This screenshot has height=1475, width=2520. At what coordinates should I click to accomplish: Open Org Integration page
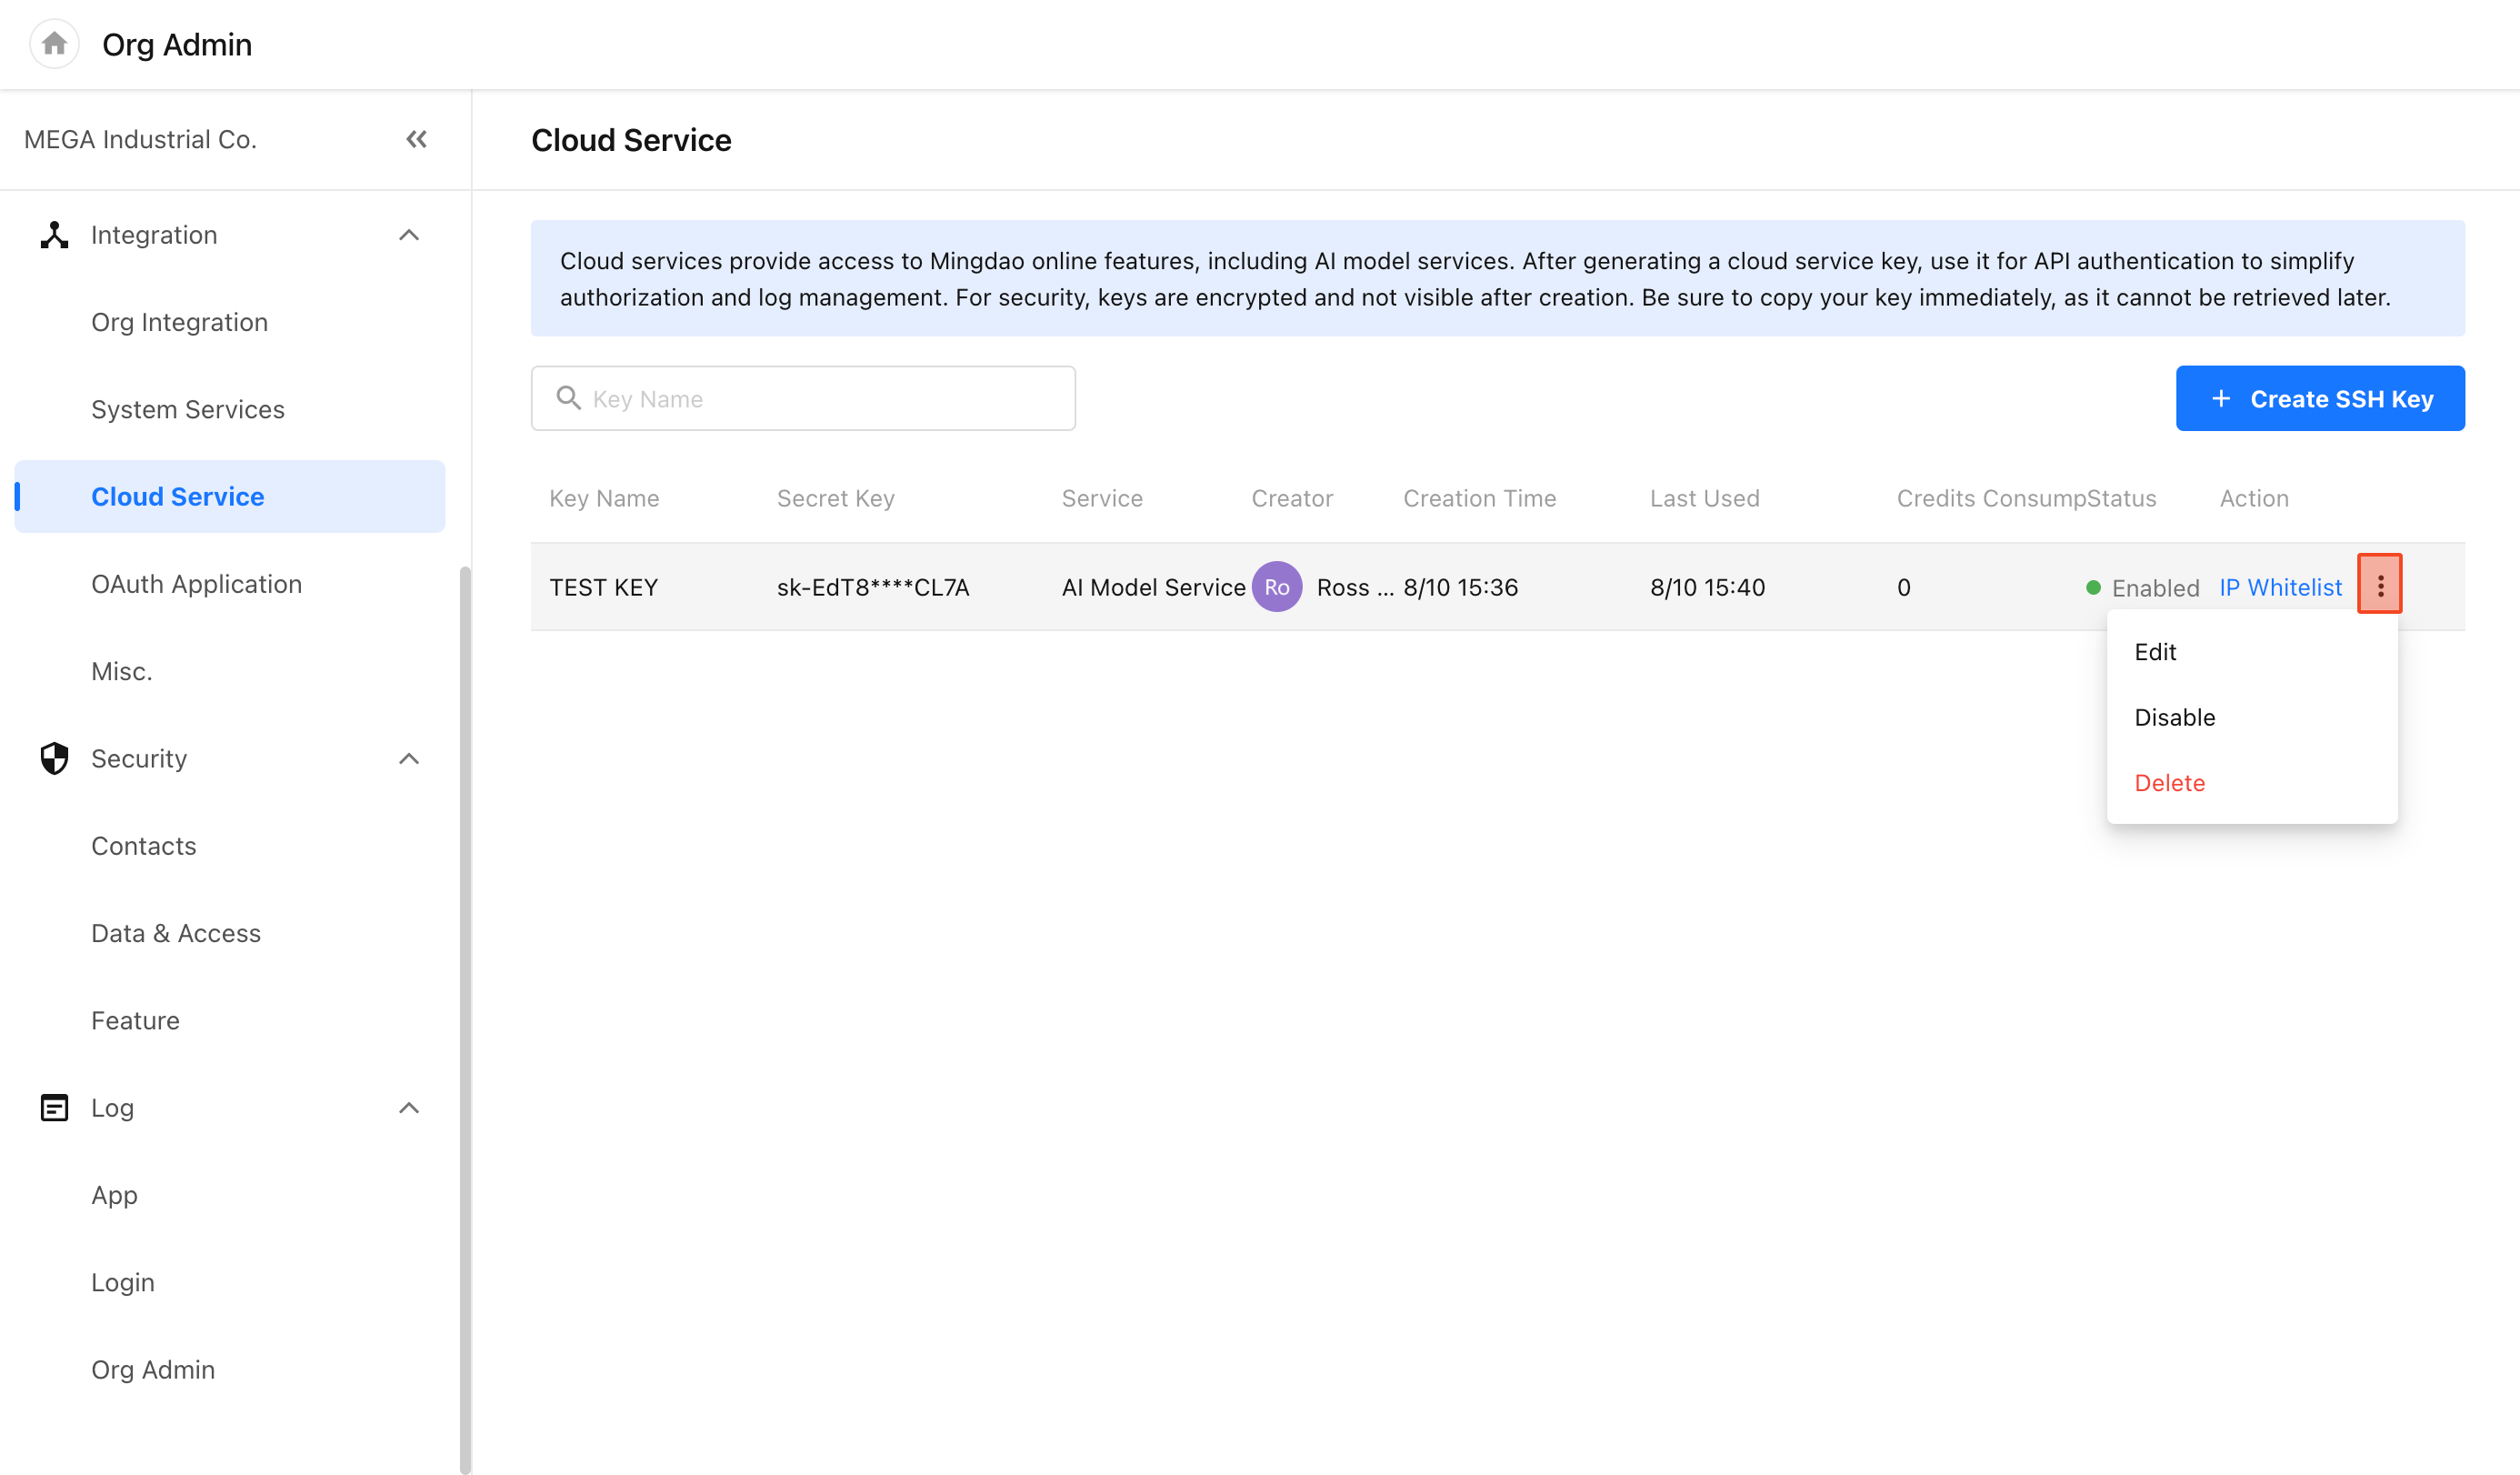pyautogui.click(x=180, y=322)
